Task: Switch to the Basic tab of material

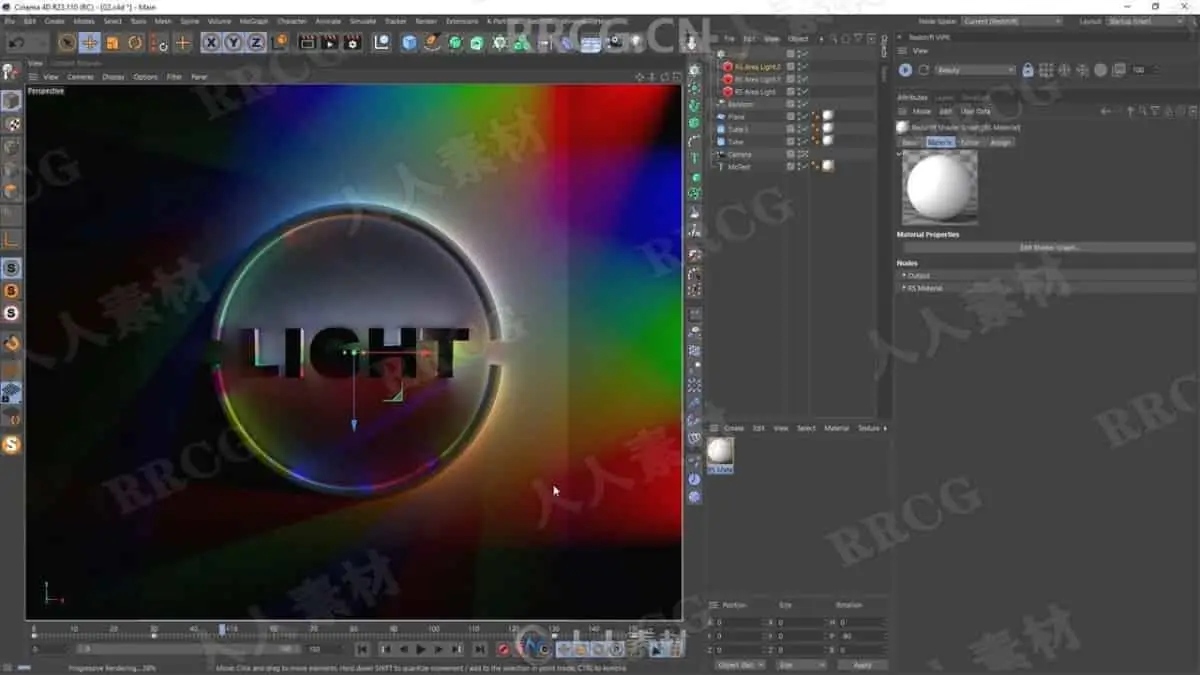Action: click(910, 142)
